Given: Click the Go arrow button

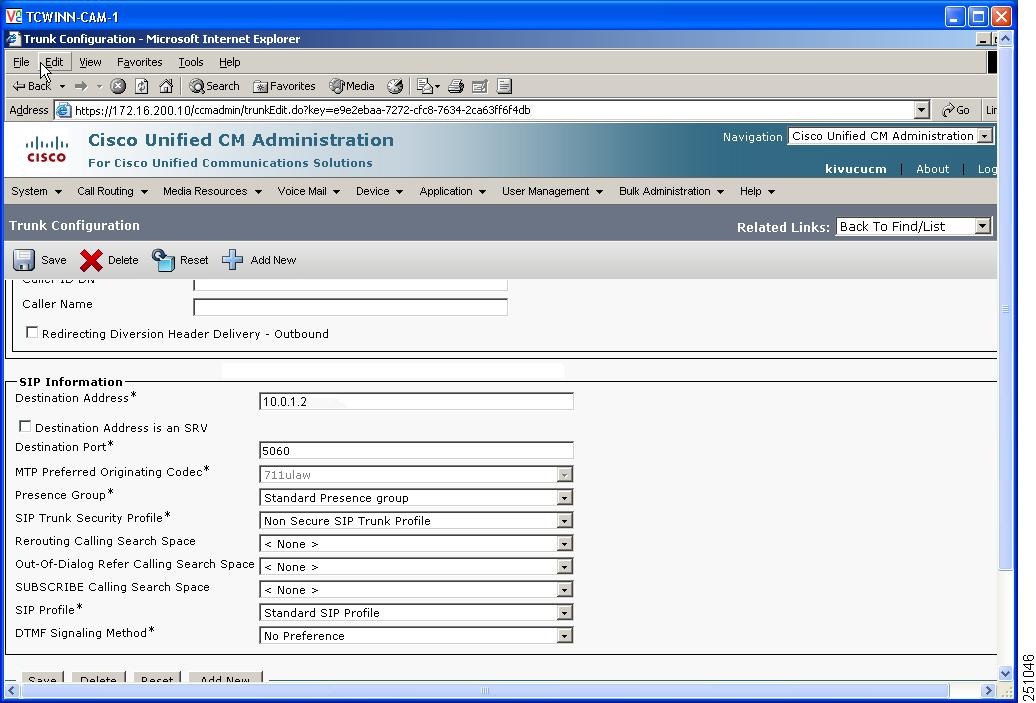Looking at the screenshot, I should (955, 110).
